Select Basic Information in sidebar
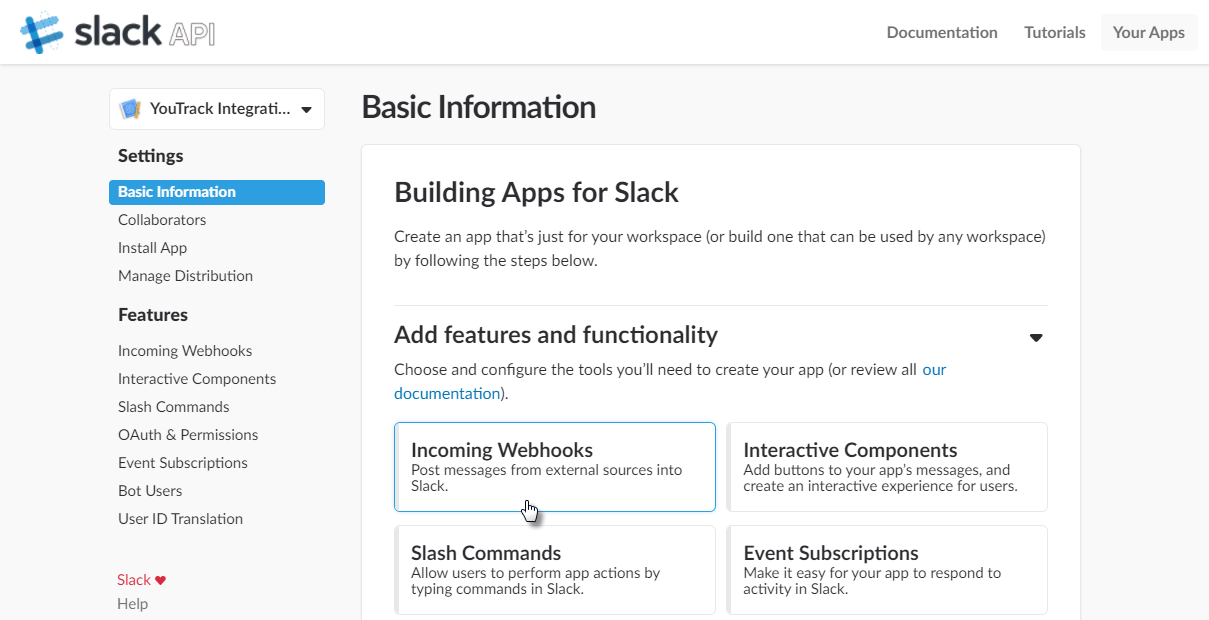Screen dimensions: 1209x620 click(x=177, y=192)
